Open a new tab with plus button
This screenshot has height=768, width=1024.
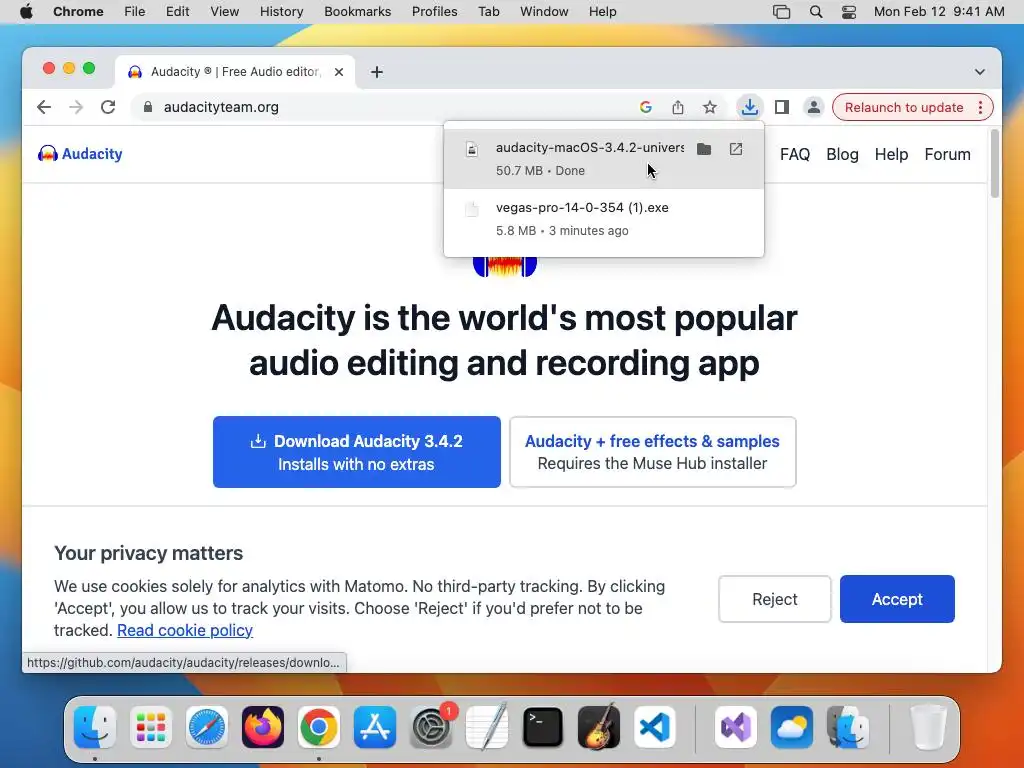[x=377, y=72]
